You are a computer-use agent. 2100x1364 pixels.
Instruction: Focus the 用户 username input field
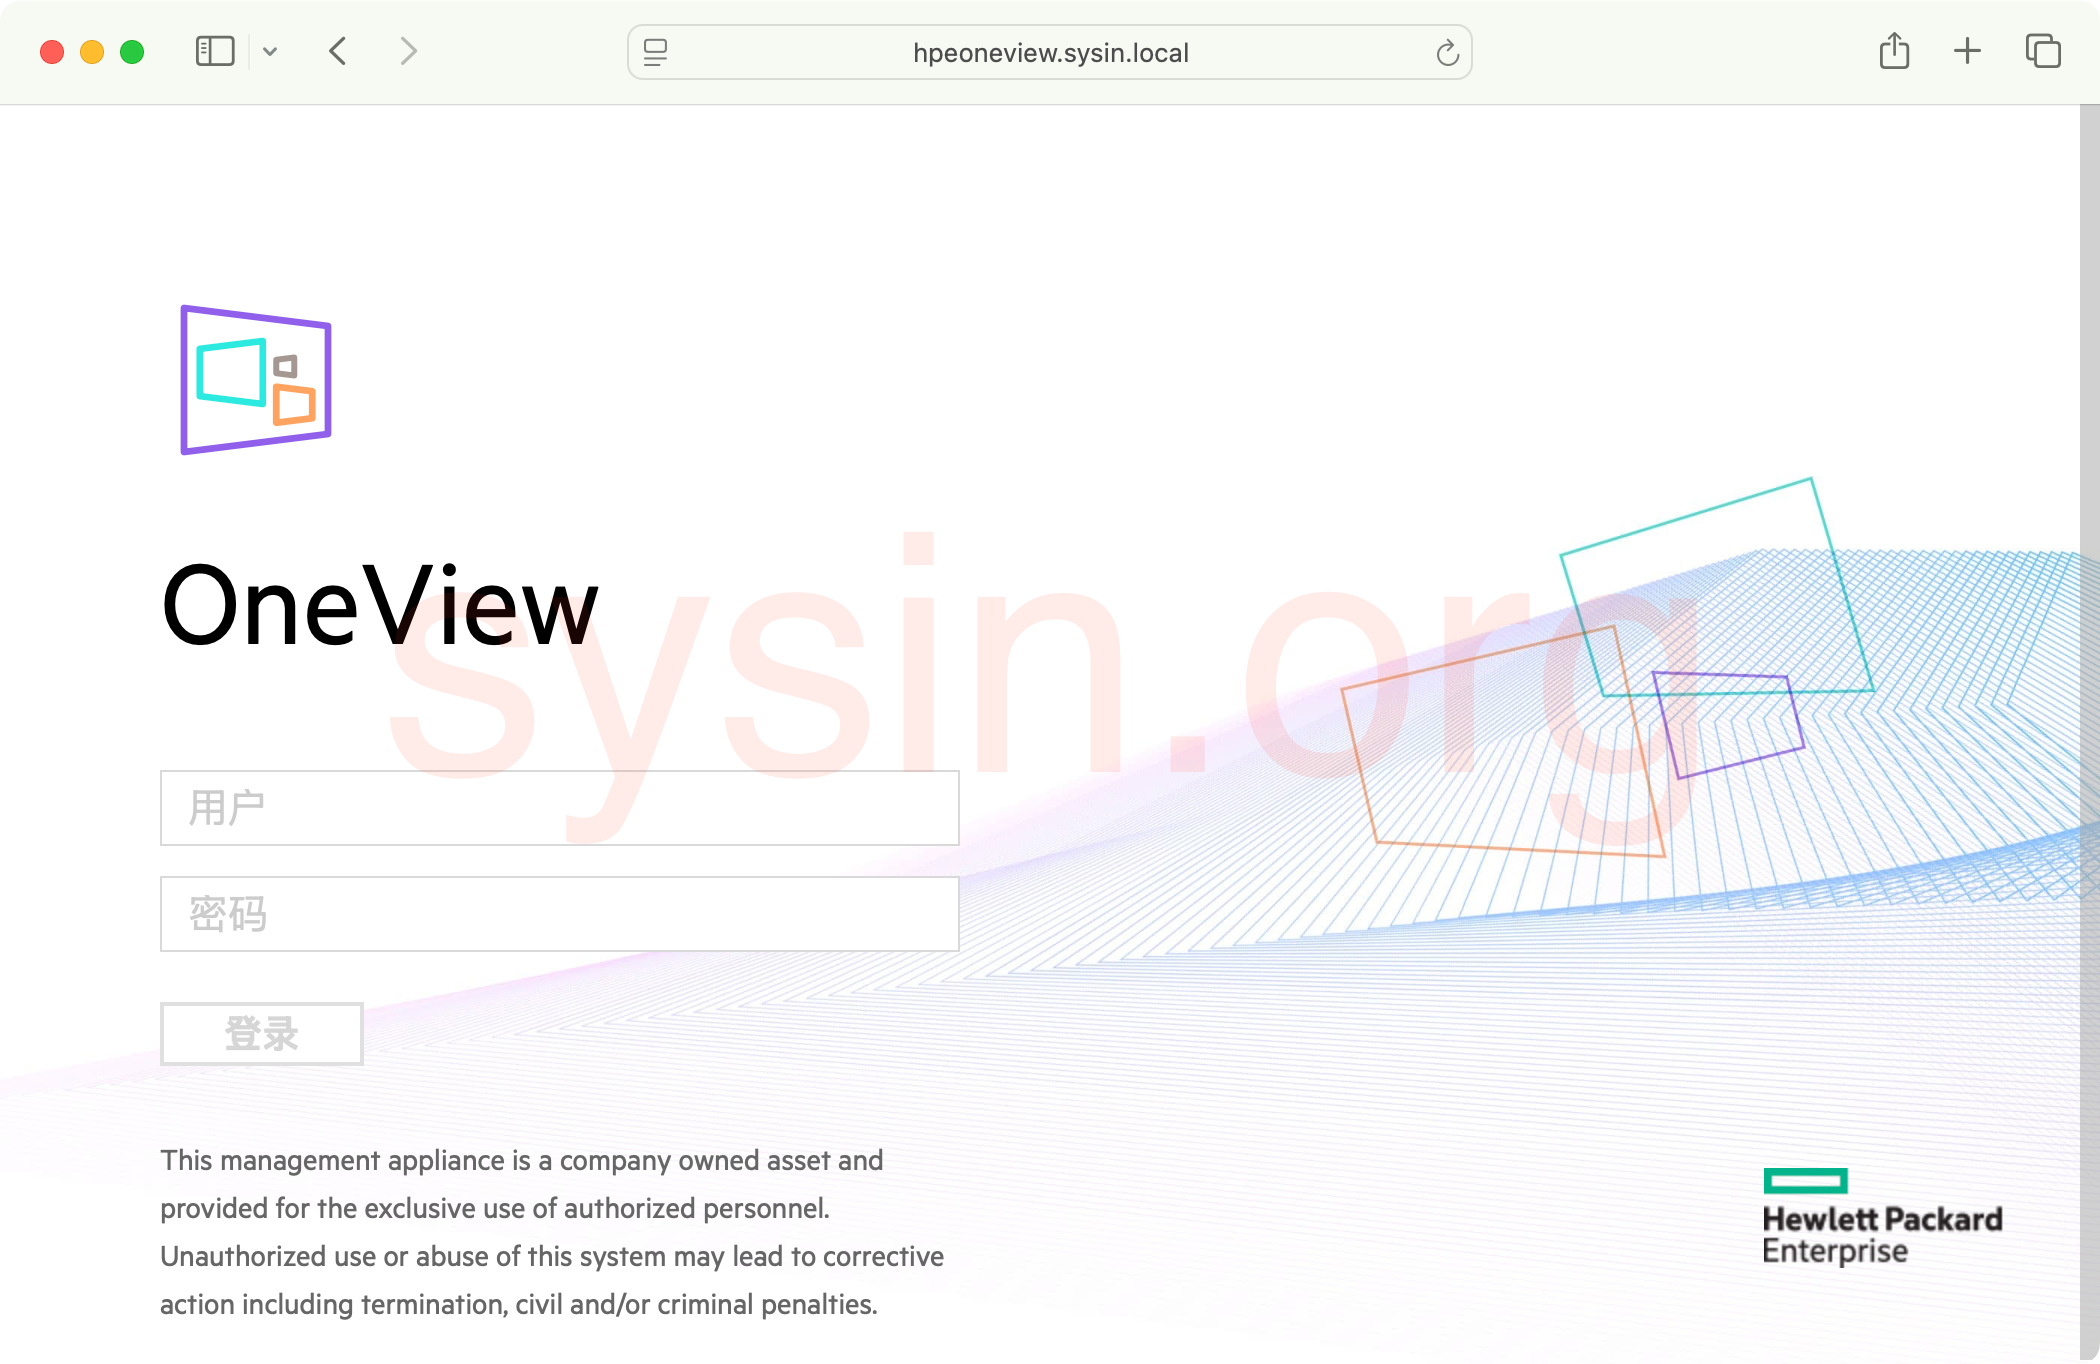[x=559, y=808]
